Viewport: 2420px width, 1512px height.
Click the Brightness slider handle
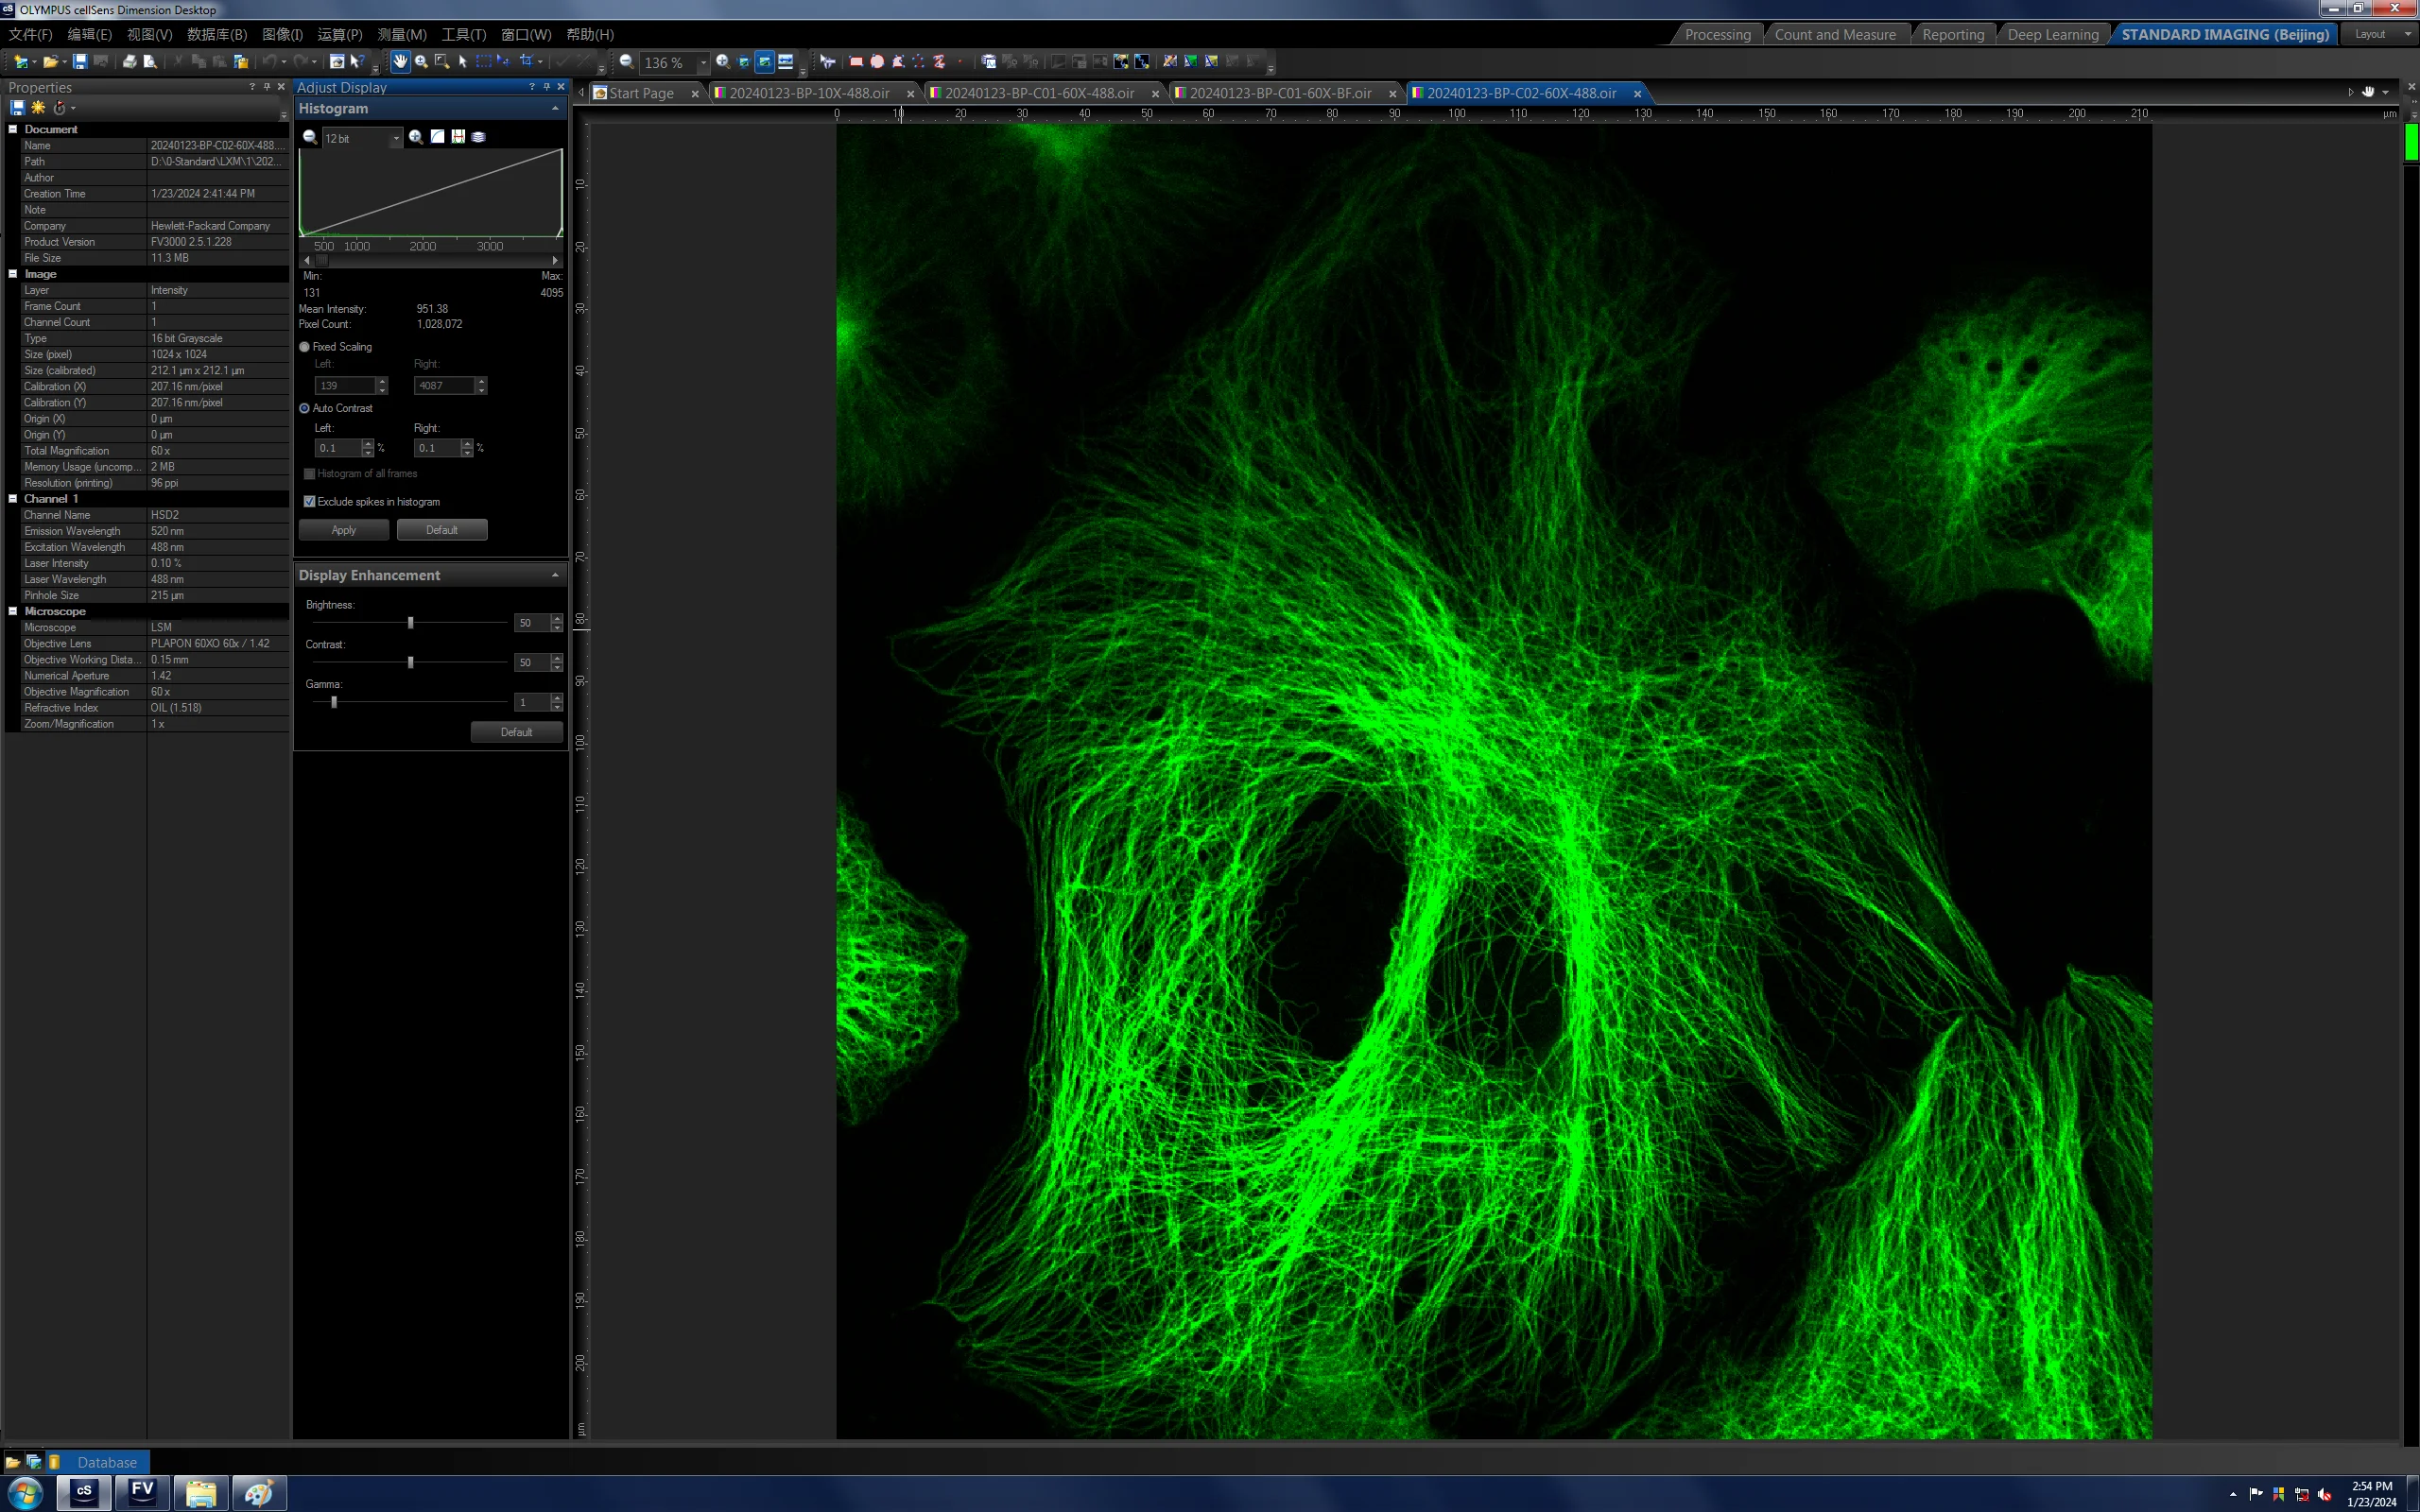(411, 623)
